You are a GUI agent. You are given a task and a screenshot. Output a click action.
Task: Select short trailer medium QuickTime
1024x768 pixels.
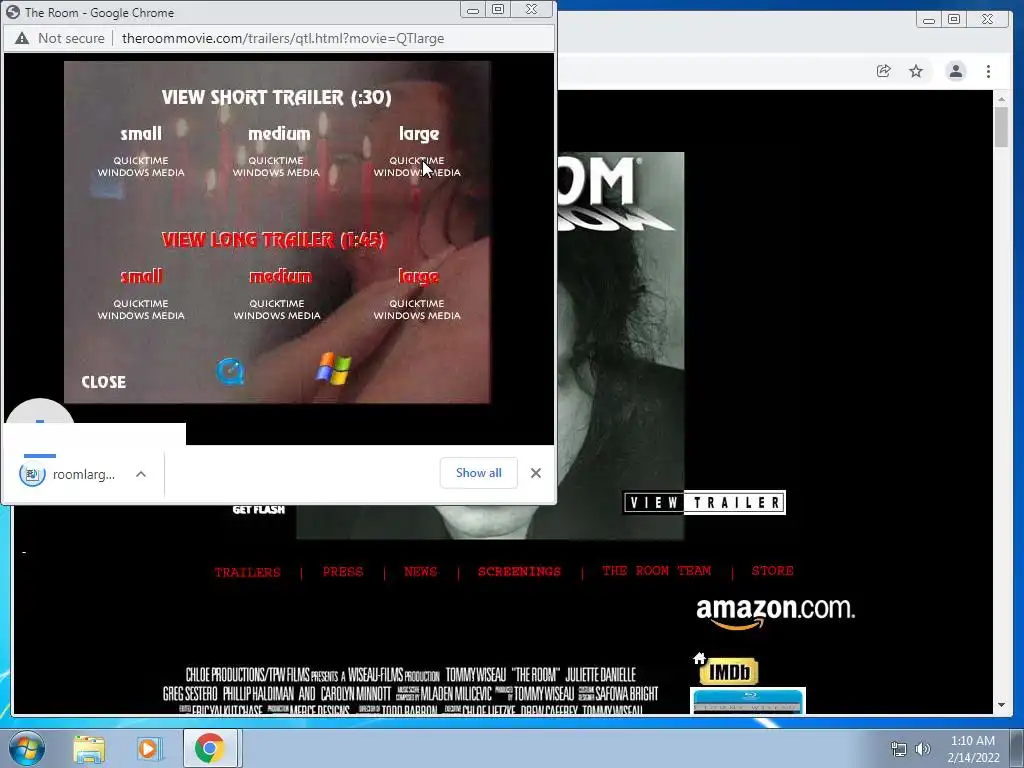(x=276, y=161)
